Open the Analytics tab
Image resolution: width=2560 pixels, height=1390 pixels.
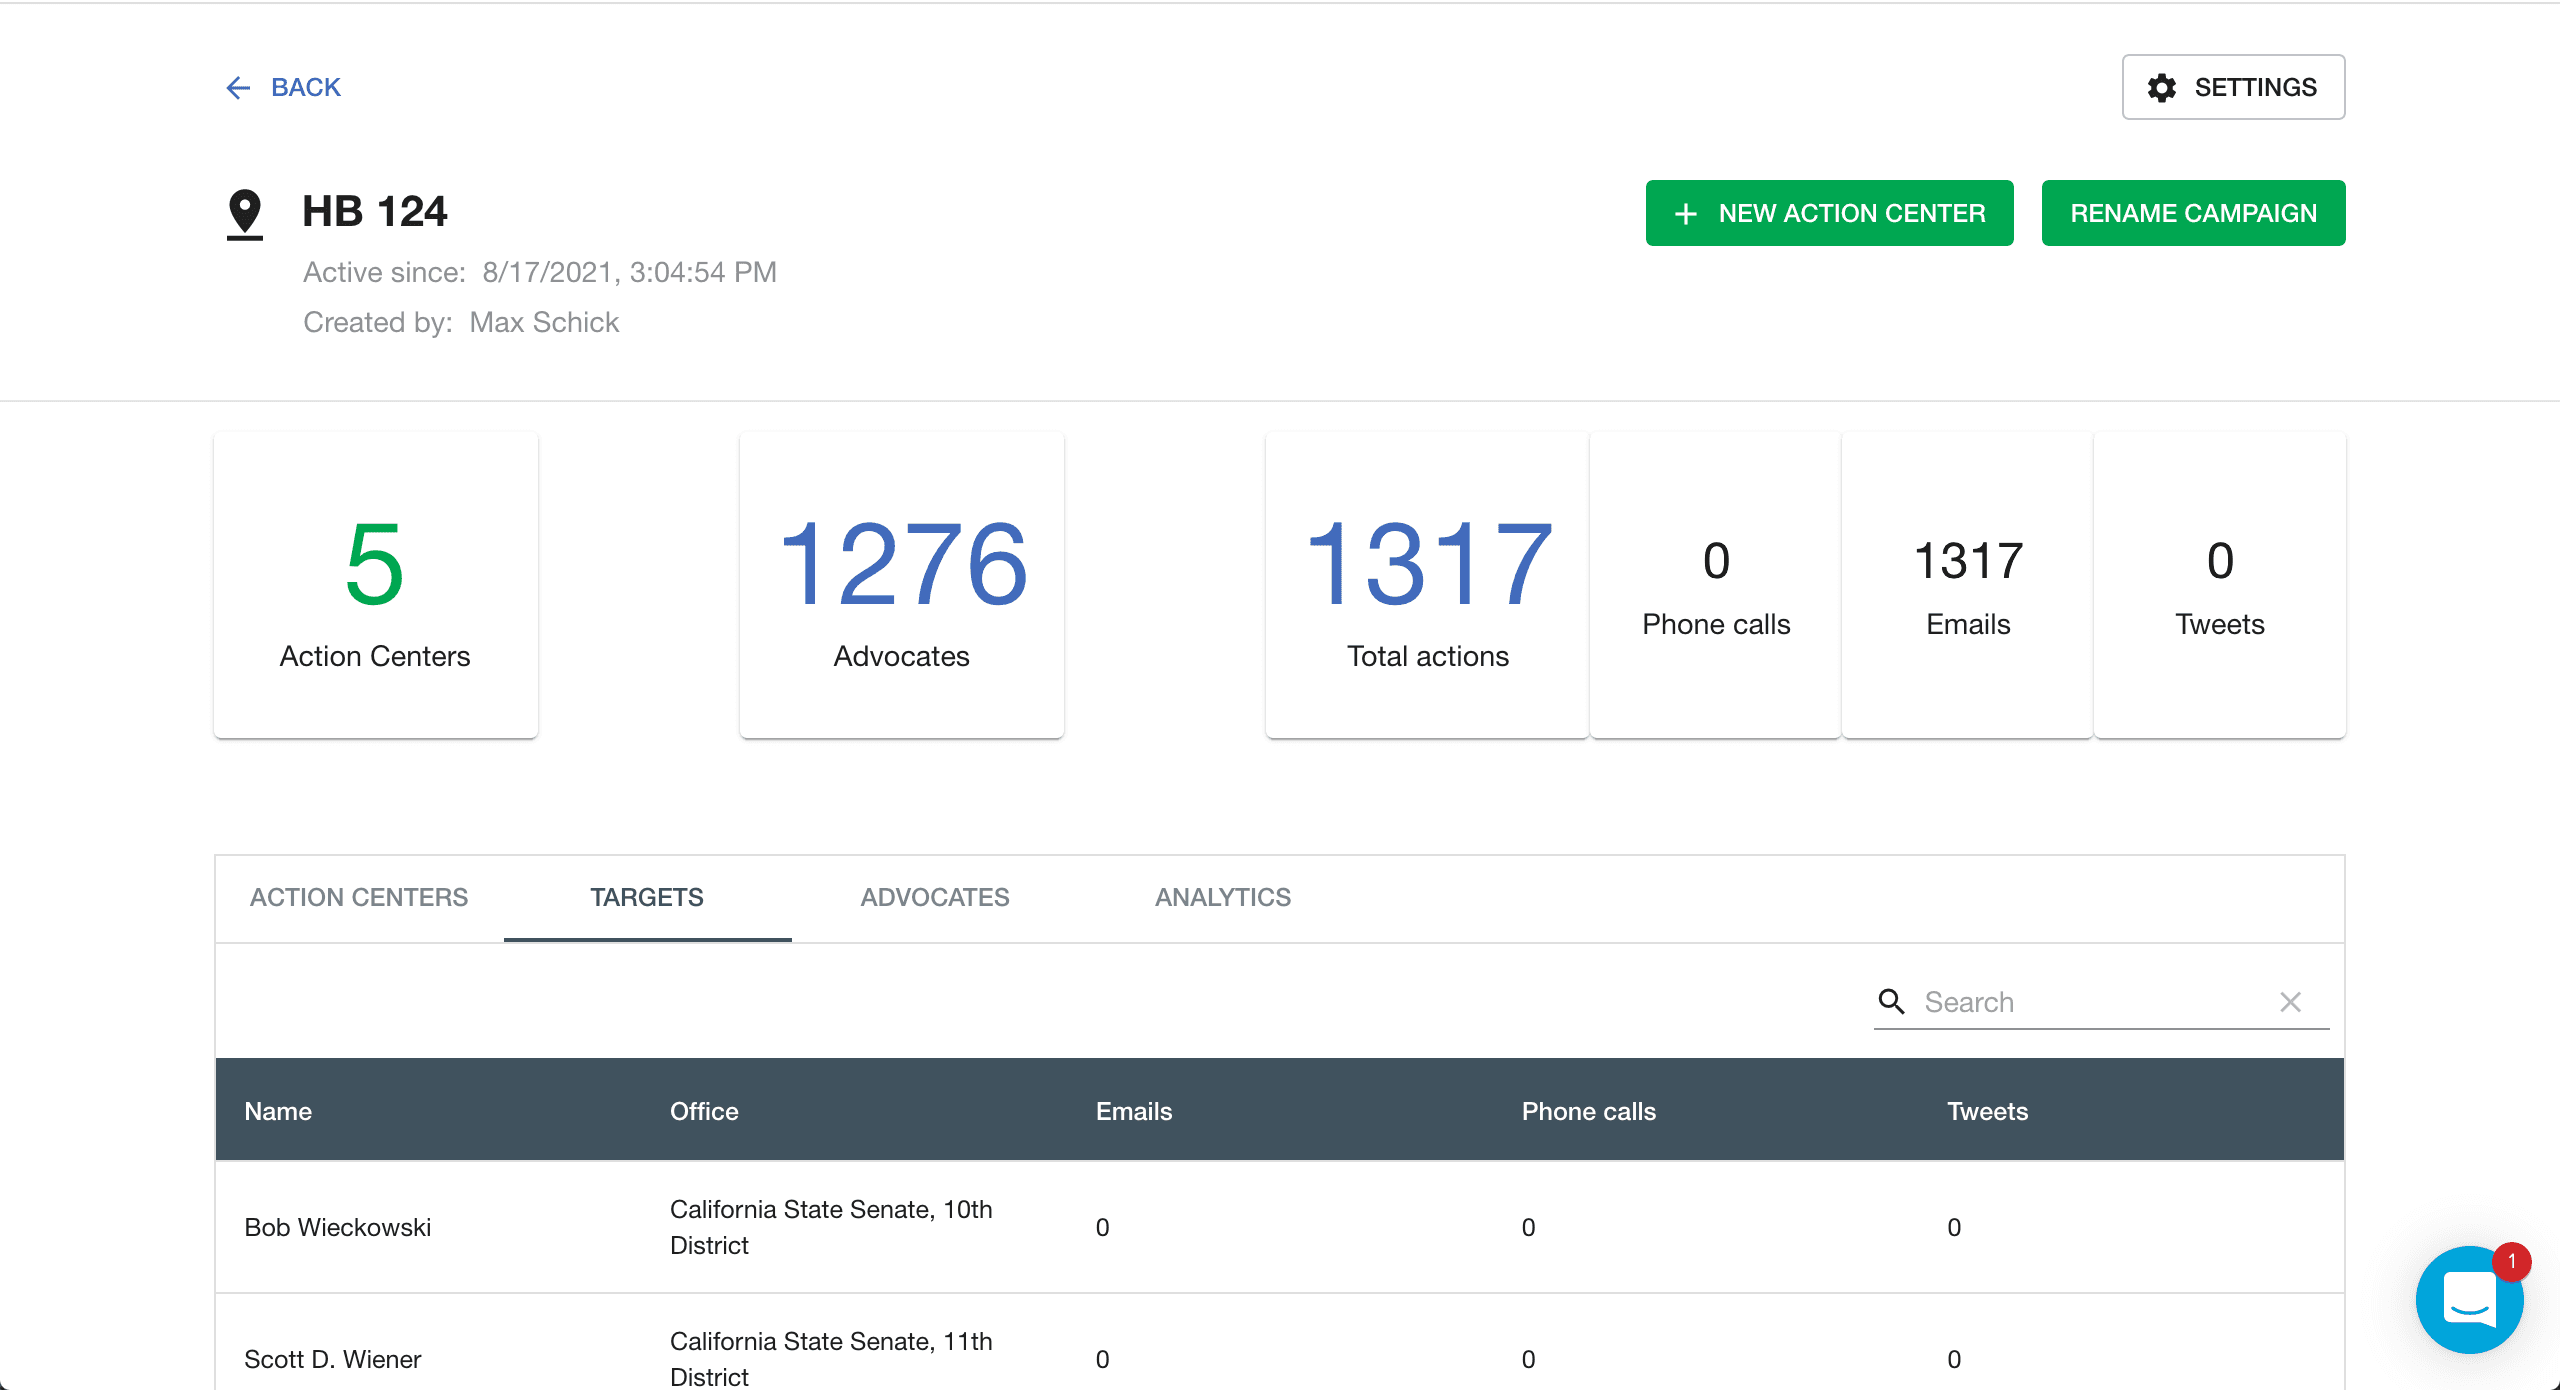[x=1223, y=898]
